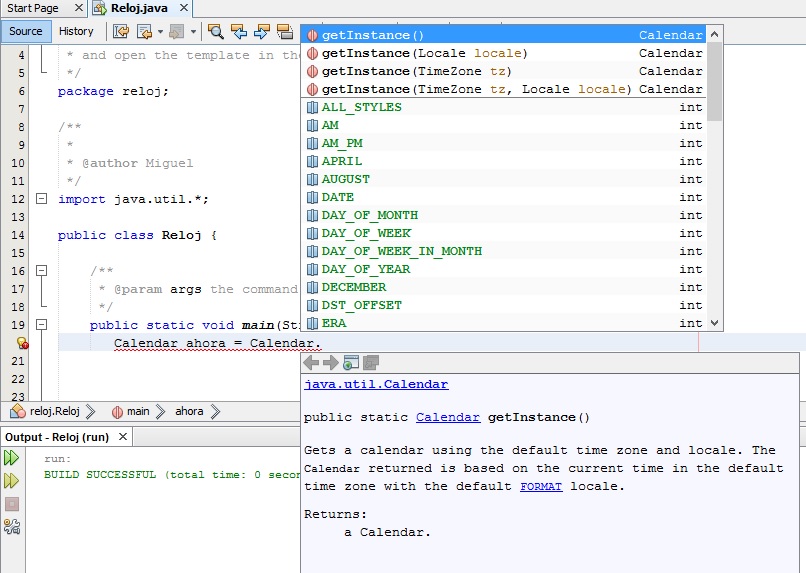Switch editor to Source view
This screenshot has width=806, height=573.
click(26, 31)
